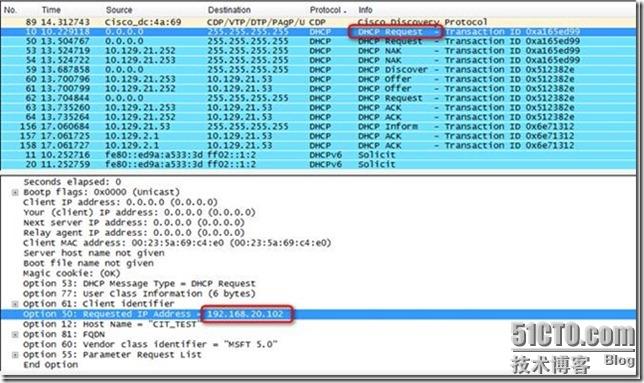
Task: Select packet 53 DHCP NAK row
Action: coord(318,50)
